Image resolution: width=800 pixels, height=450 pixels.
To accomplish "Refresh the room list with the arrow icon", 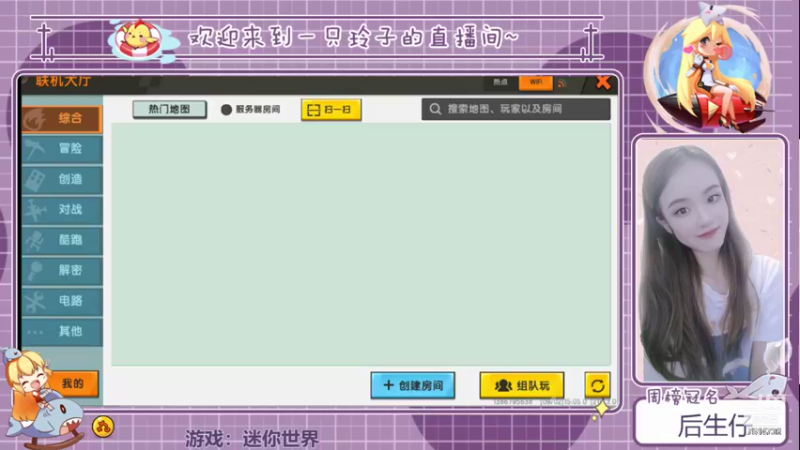I will click(597, 386).
